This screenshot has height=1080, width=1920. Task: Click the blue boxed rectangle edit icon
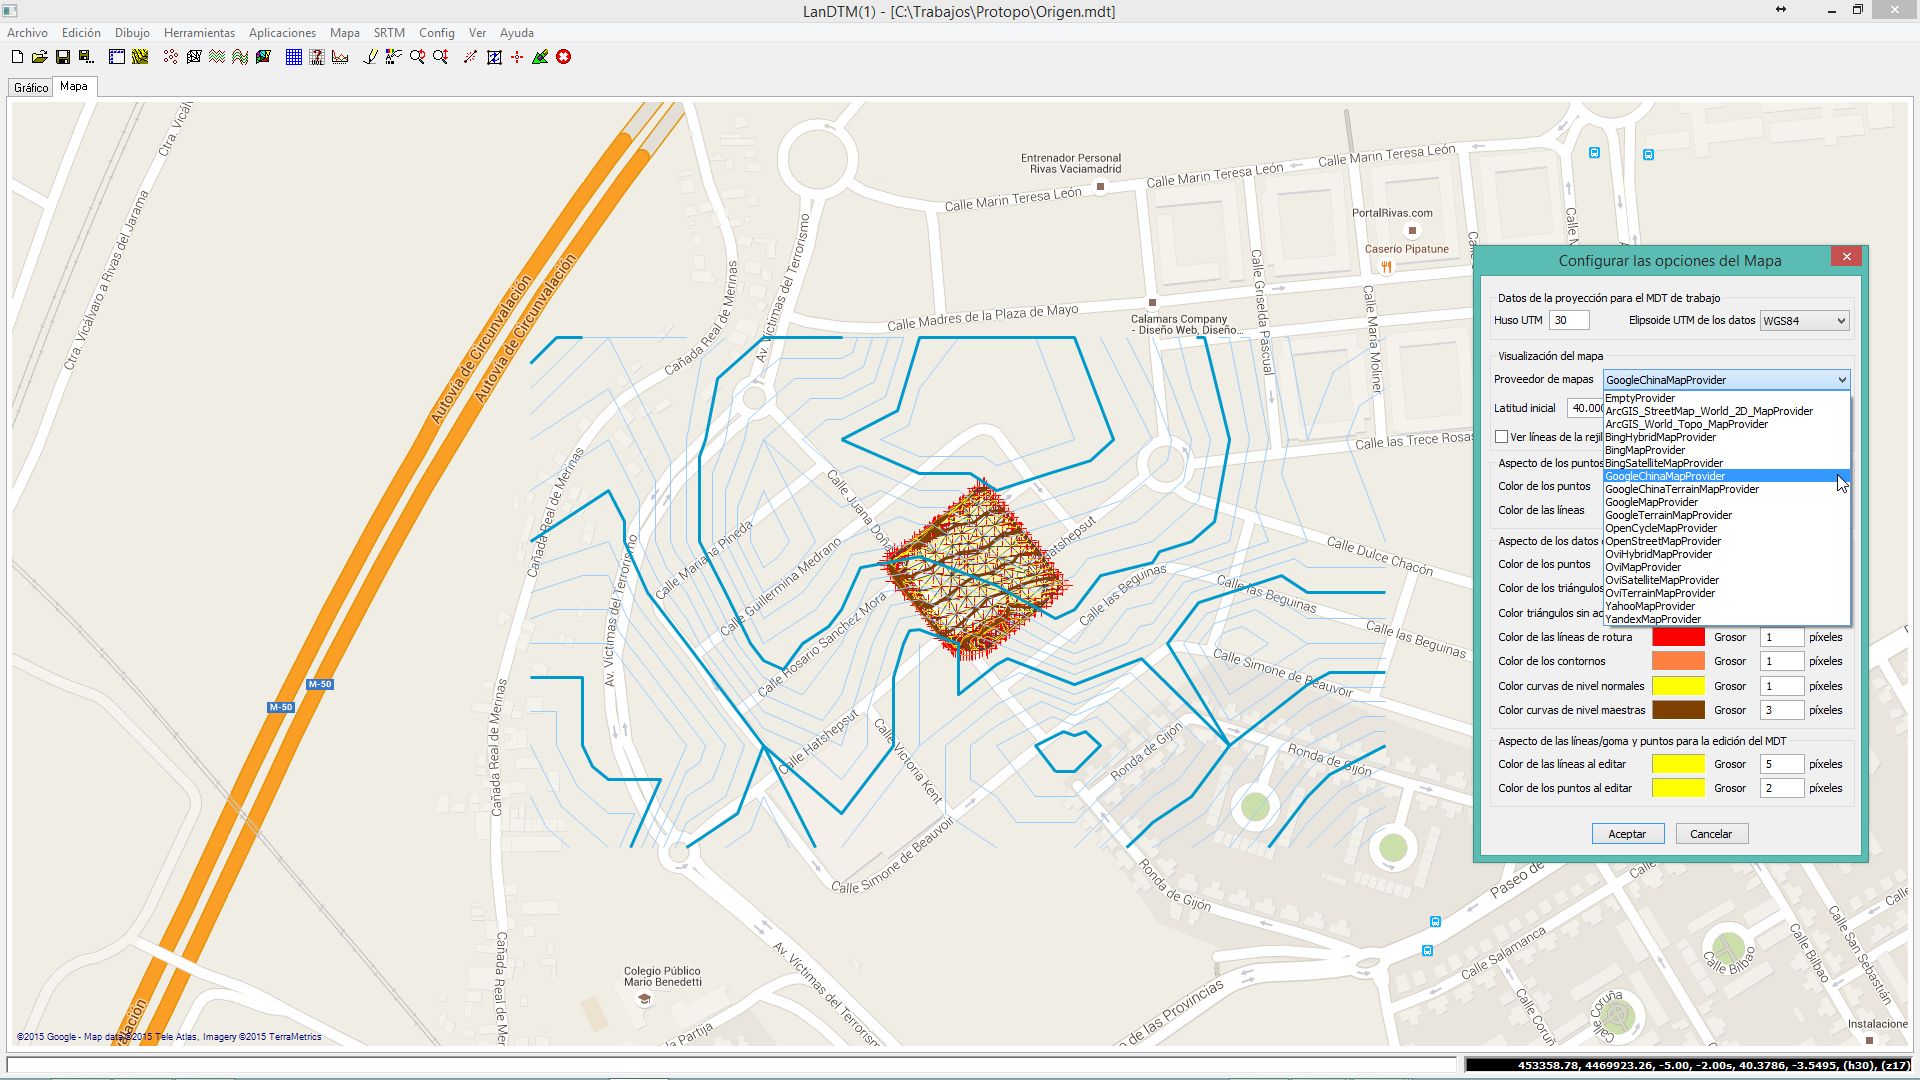pos(494,57)
